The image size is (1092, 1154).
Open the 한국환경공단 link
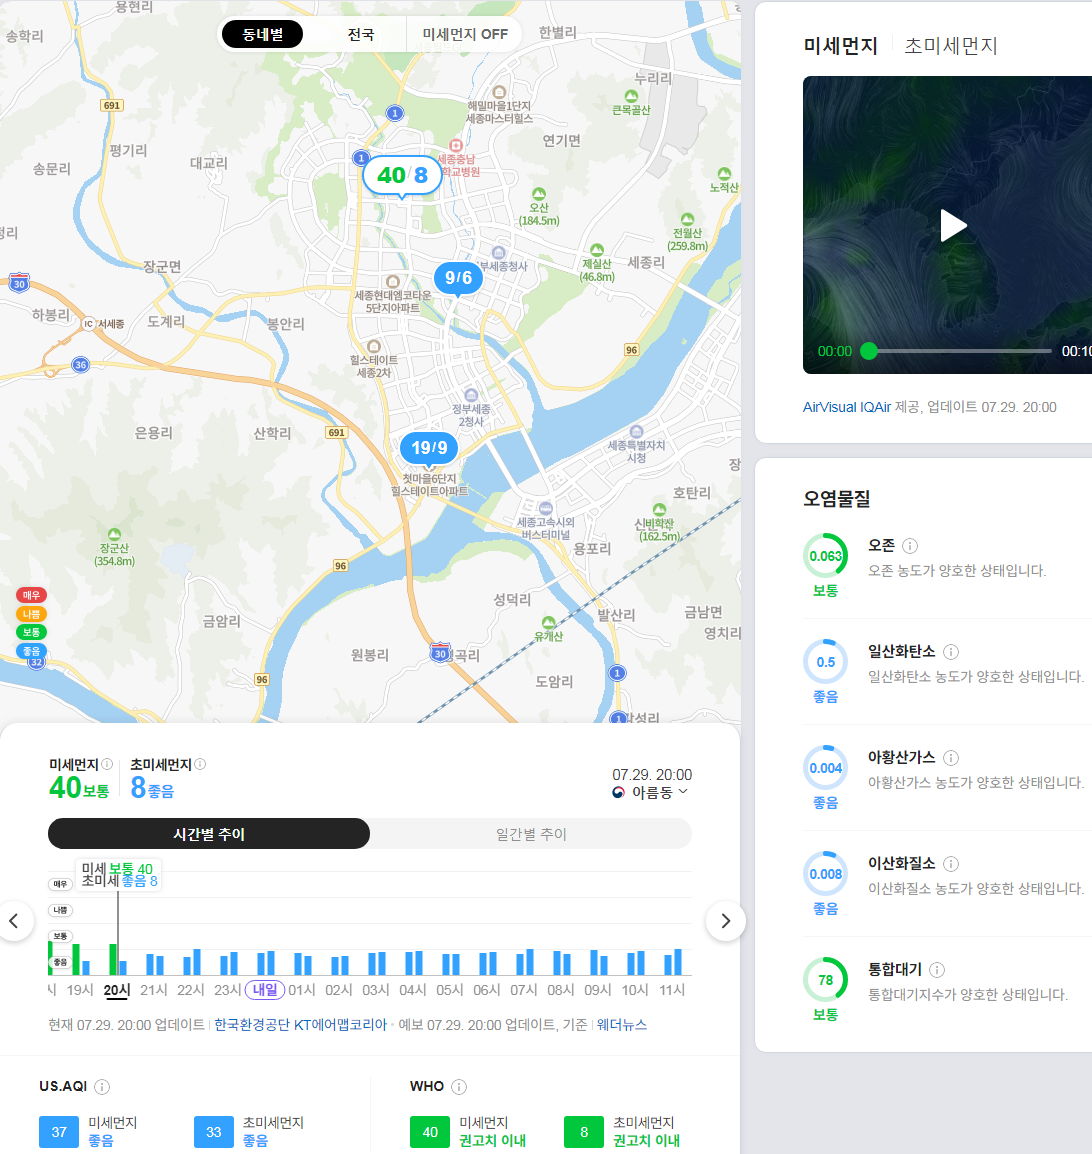coord(252,1024)
